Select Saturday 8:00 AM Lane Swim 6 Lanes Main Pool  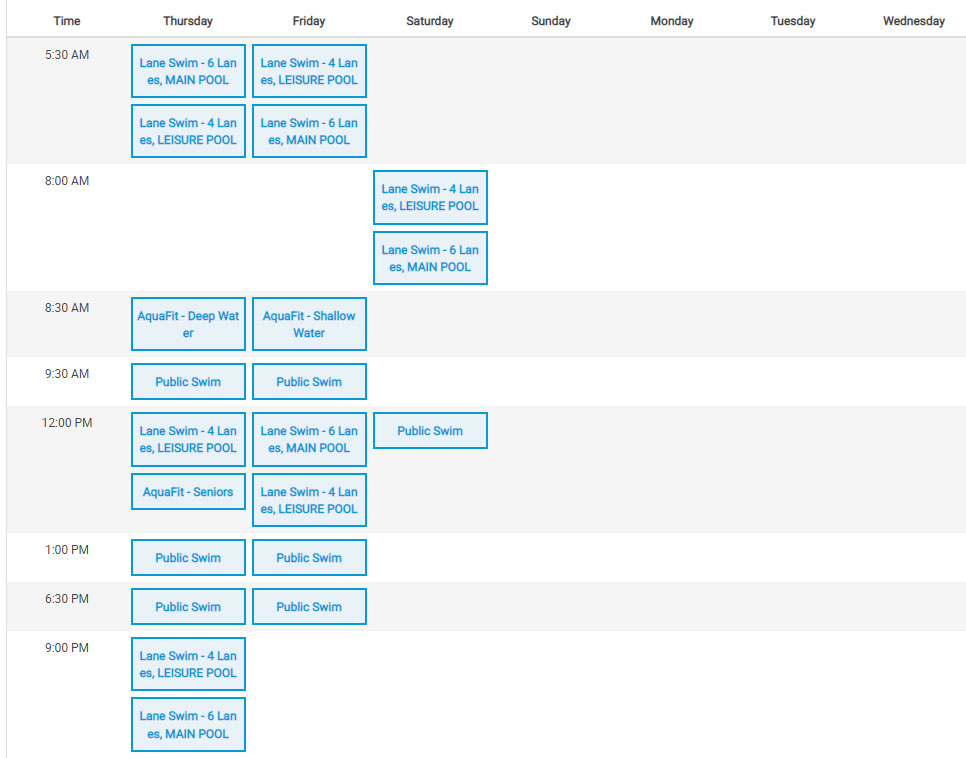tap(430, 258)
